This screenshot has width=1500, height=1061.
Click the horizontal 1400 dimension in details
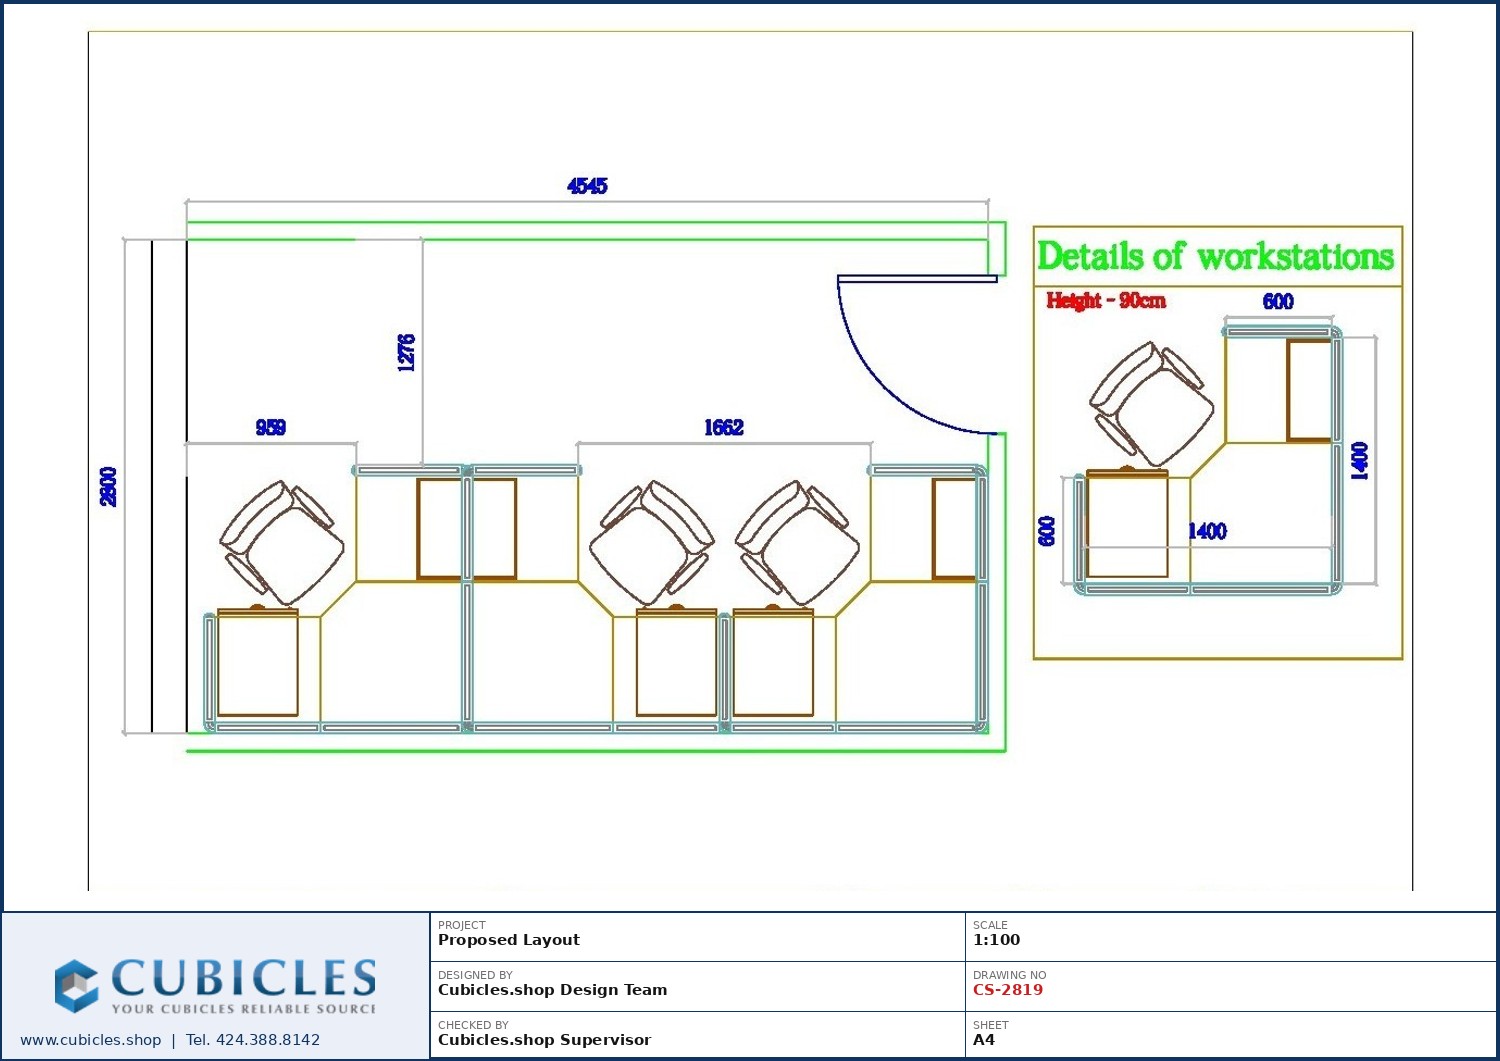tap(1207, 532)
